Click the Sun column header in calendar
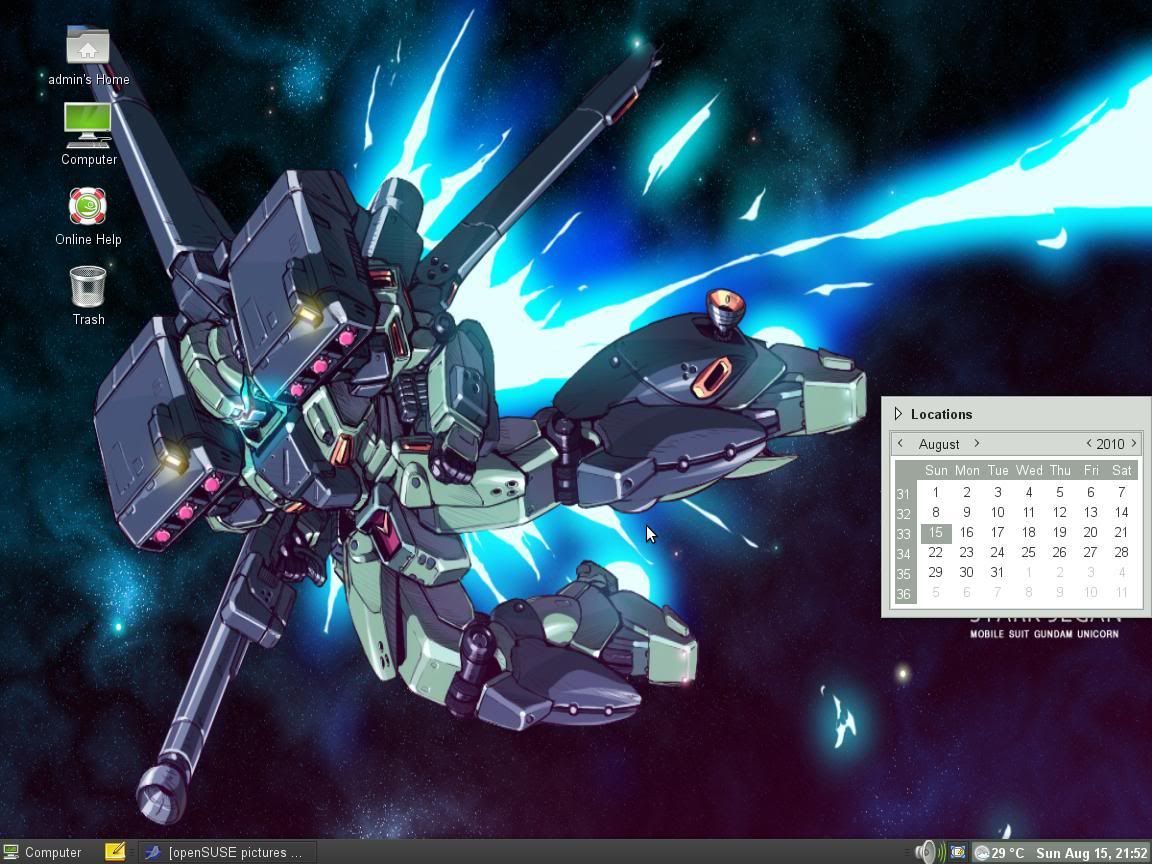 [936, 470]
